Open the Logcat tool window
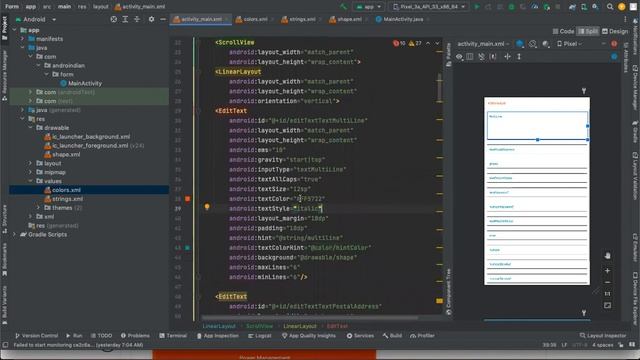This screenshot has width=640, height=360. tap(260, 336)
